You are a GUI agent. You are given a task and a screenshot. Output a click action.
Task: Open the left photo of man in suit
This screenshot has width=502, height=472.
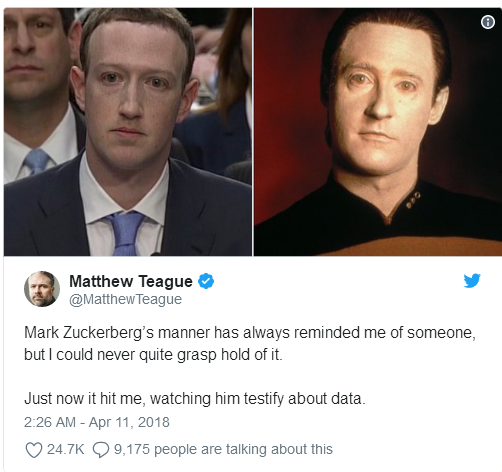tap(128, 132)
